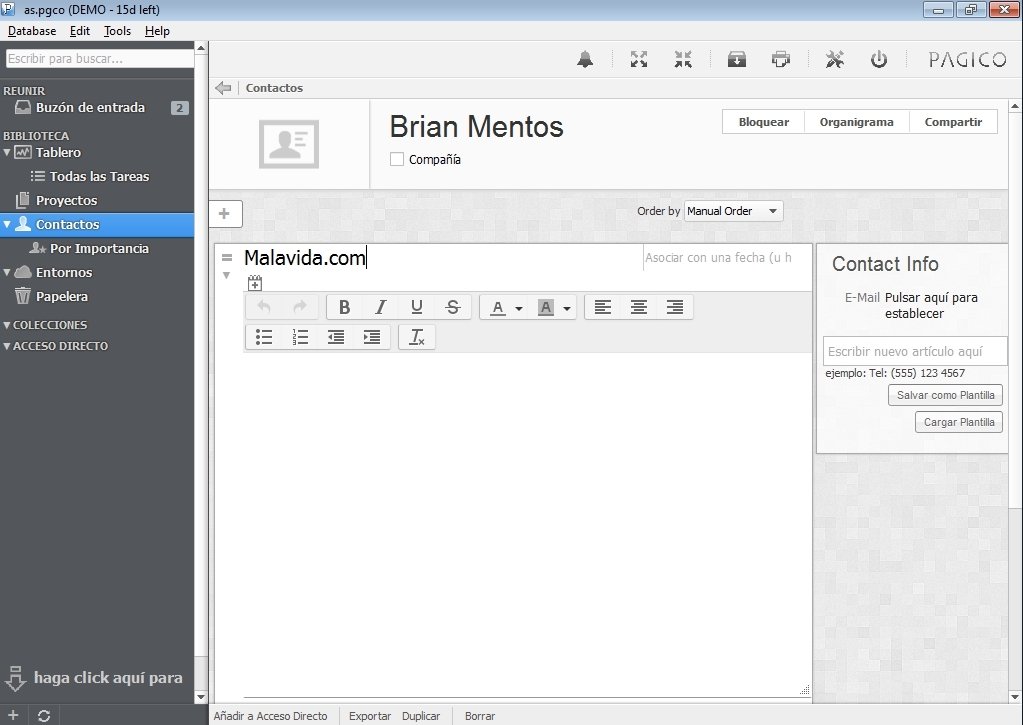Click the notification bell icon
Screen dimensions: 1023x725
point(585,59)
